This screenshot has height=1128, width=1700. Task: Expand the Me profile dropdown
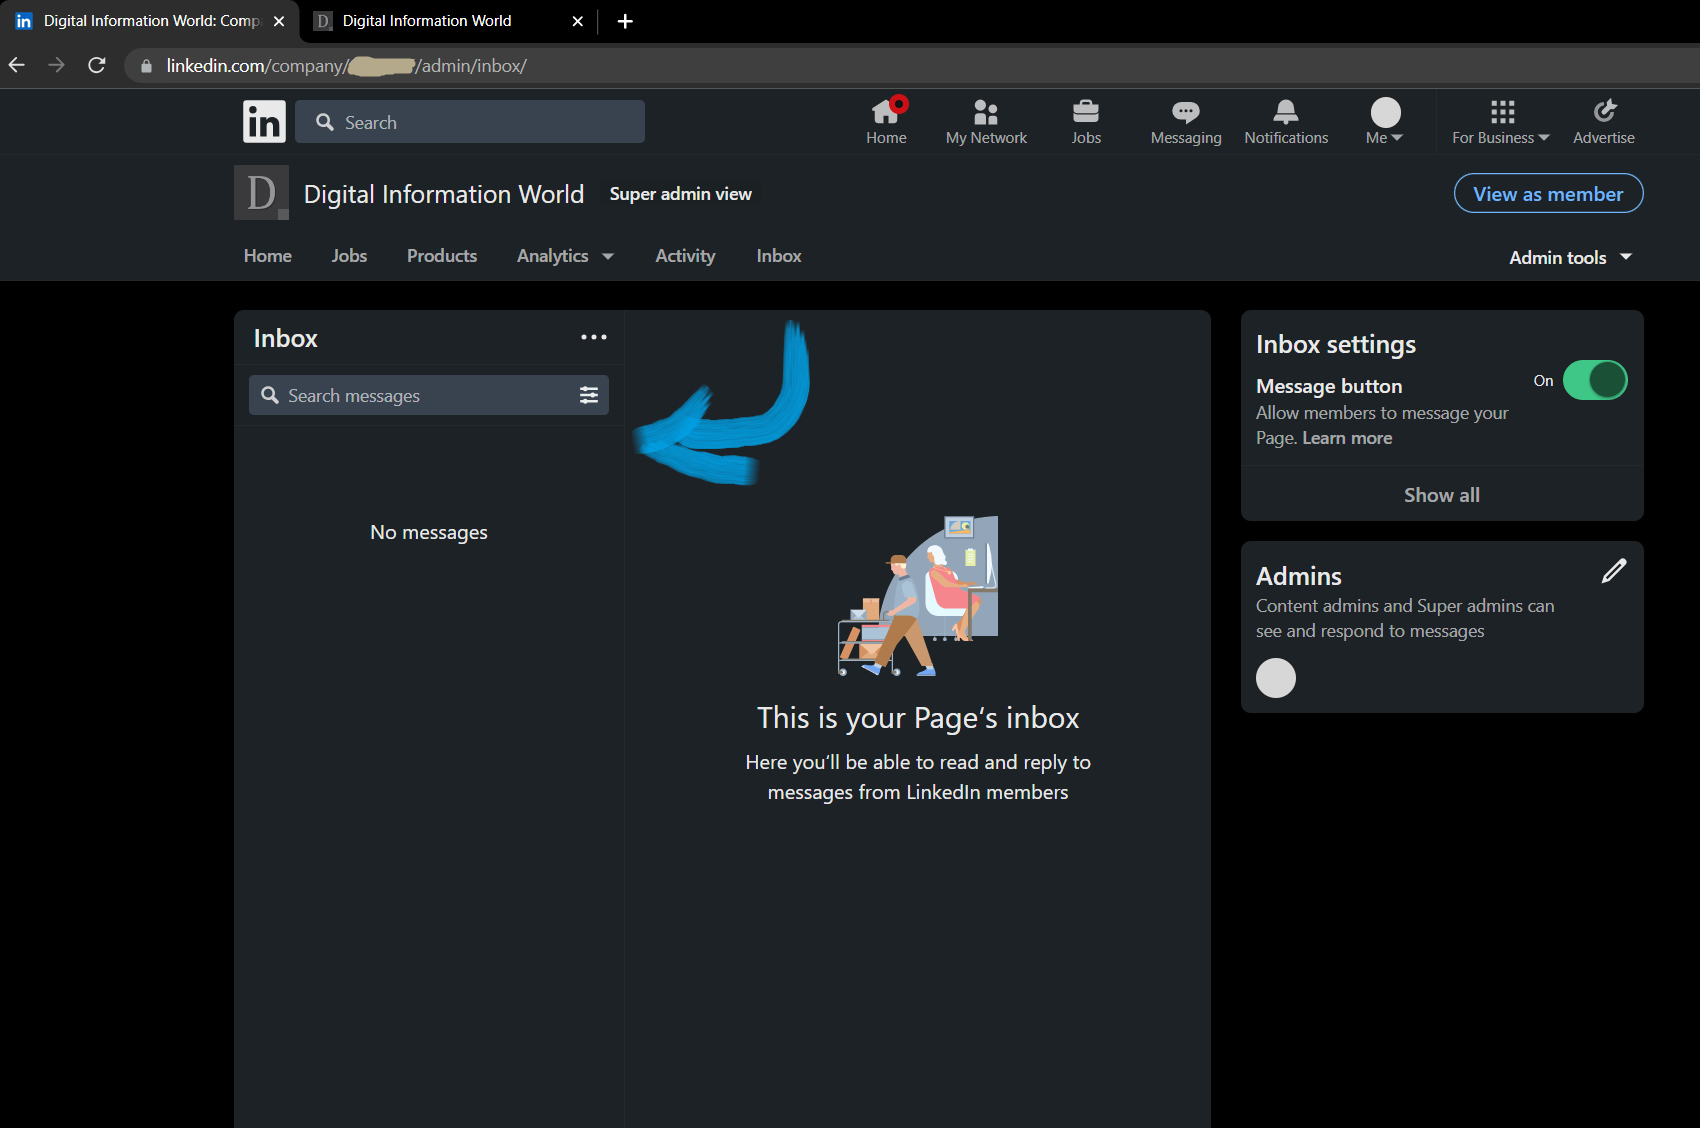[x=1385, y=122]
